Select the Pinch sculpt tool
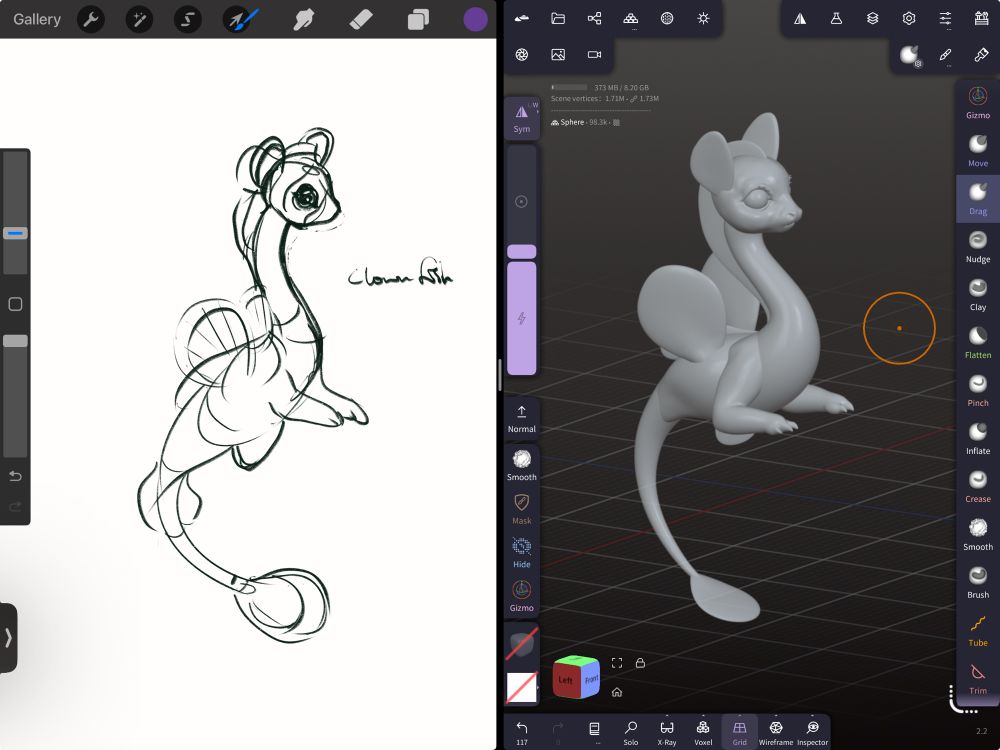Screen dimensions: 1000x750 pos(978,390)
